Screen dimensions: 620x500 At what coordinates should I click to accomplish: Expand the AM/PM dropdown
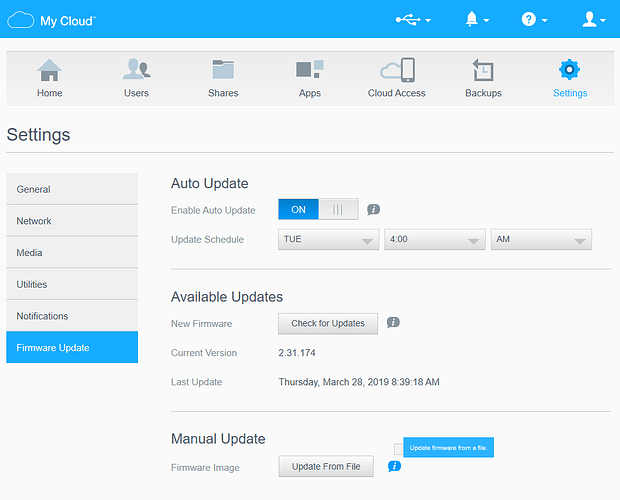pos(541,240)
